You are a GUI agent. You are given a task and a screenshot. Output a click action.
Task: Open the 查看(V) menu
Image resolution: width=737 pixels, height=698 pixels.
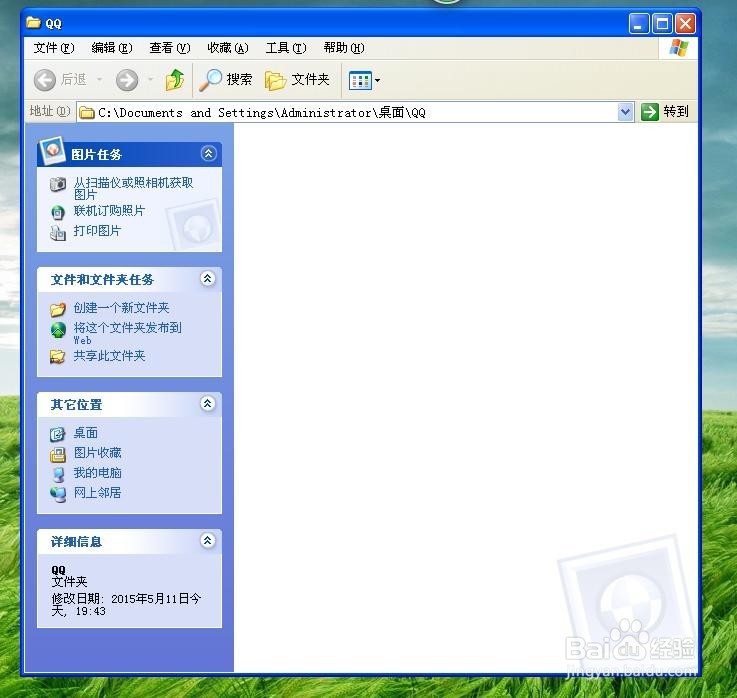[x=170, y=48]
